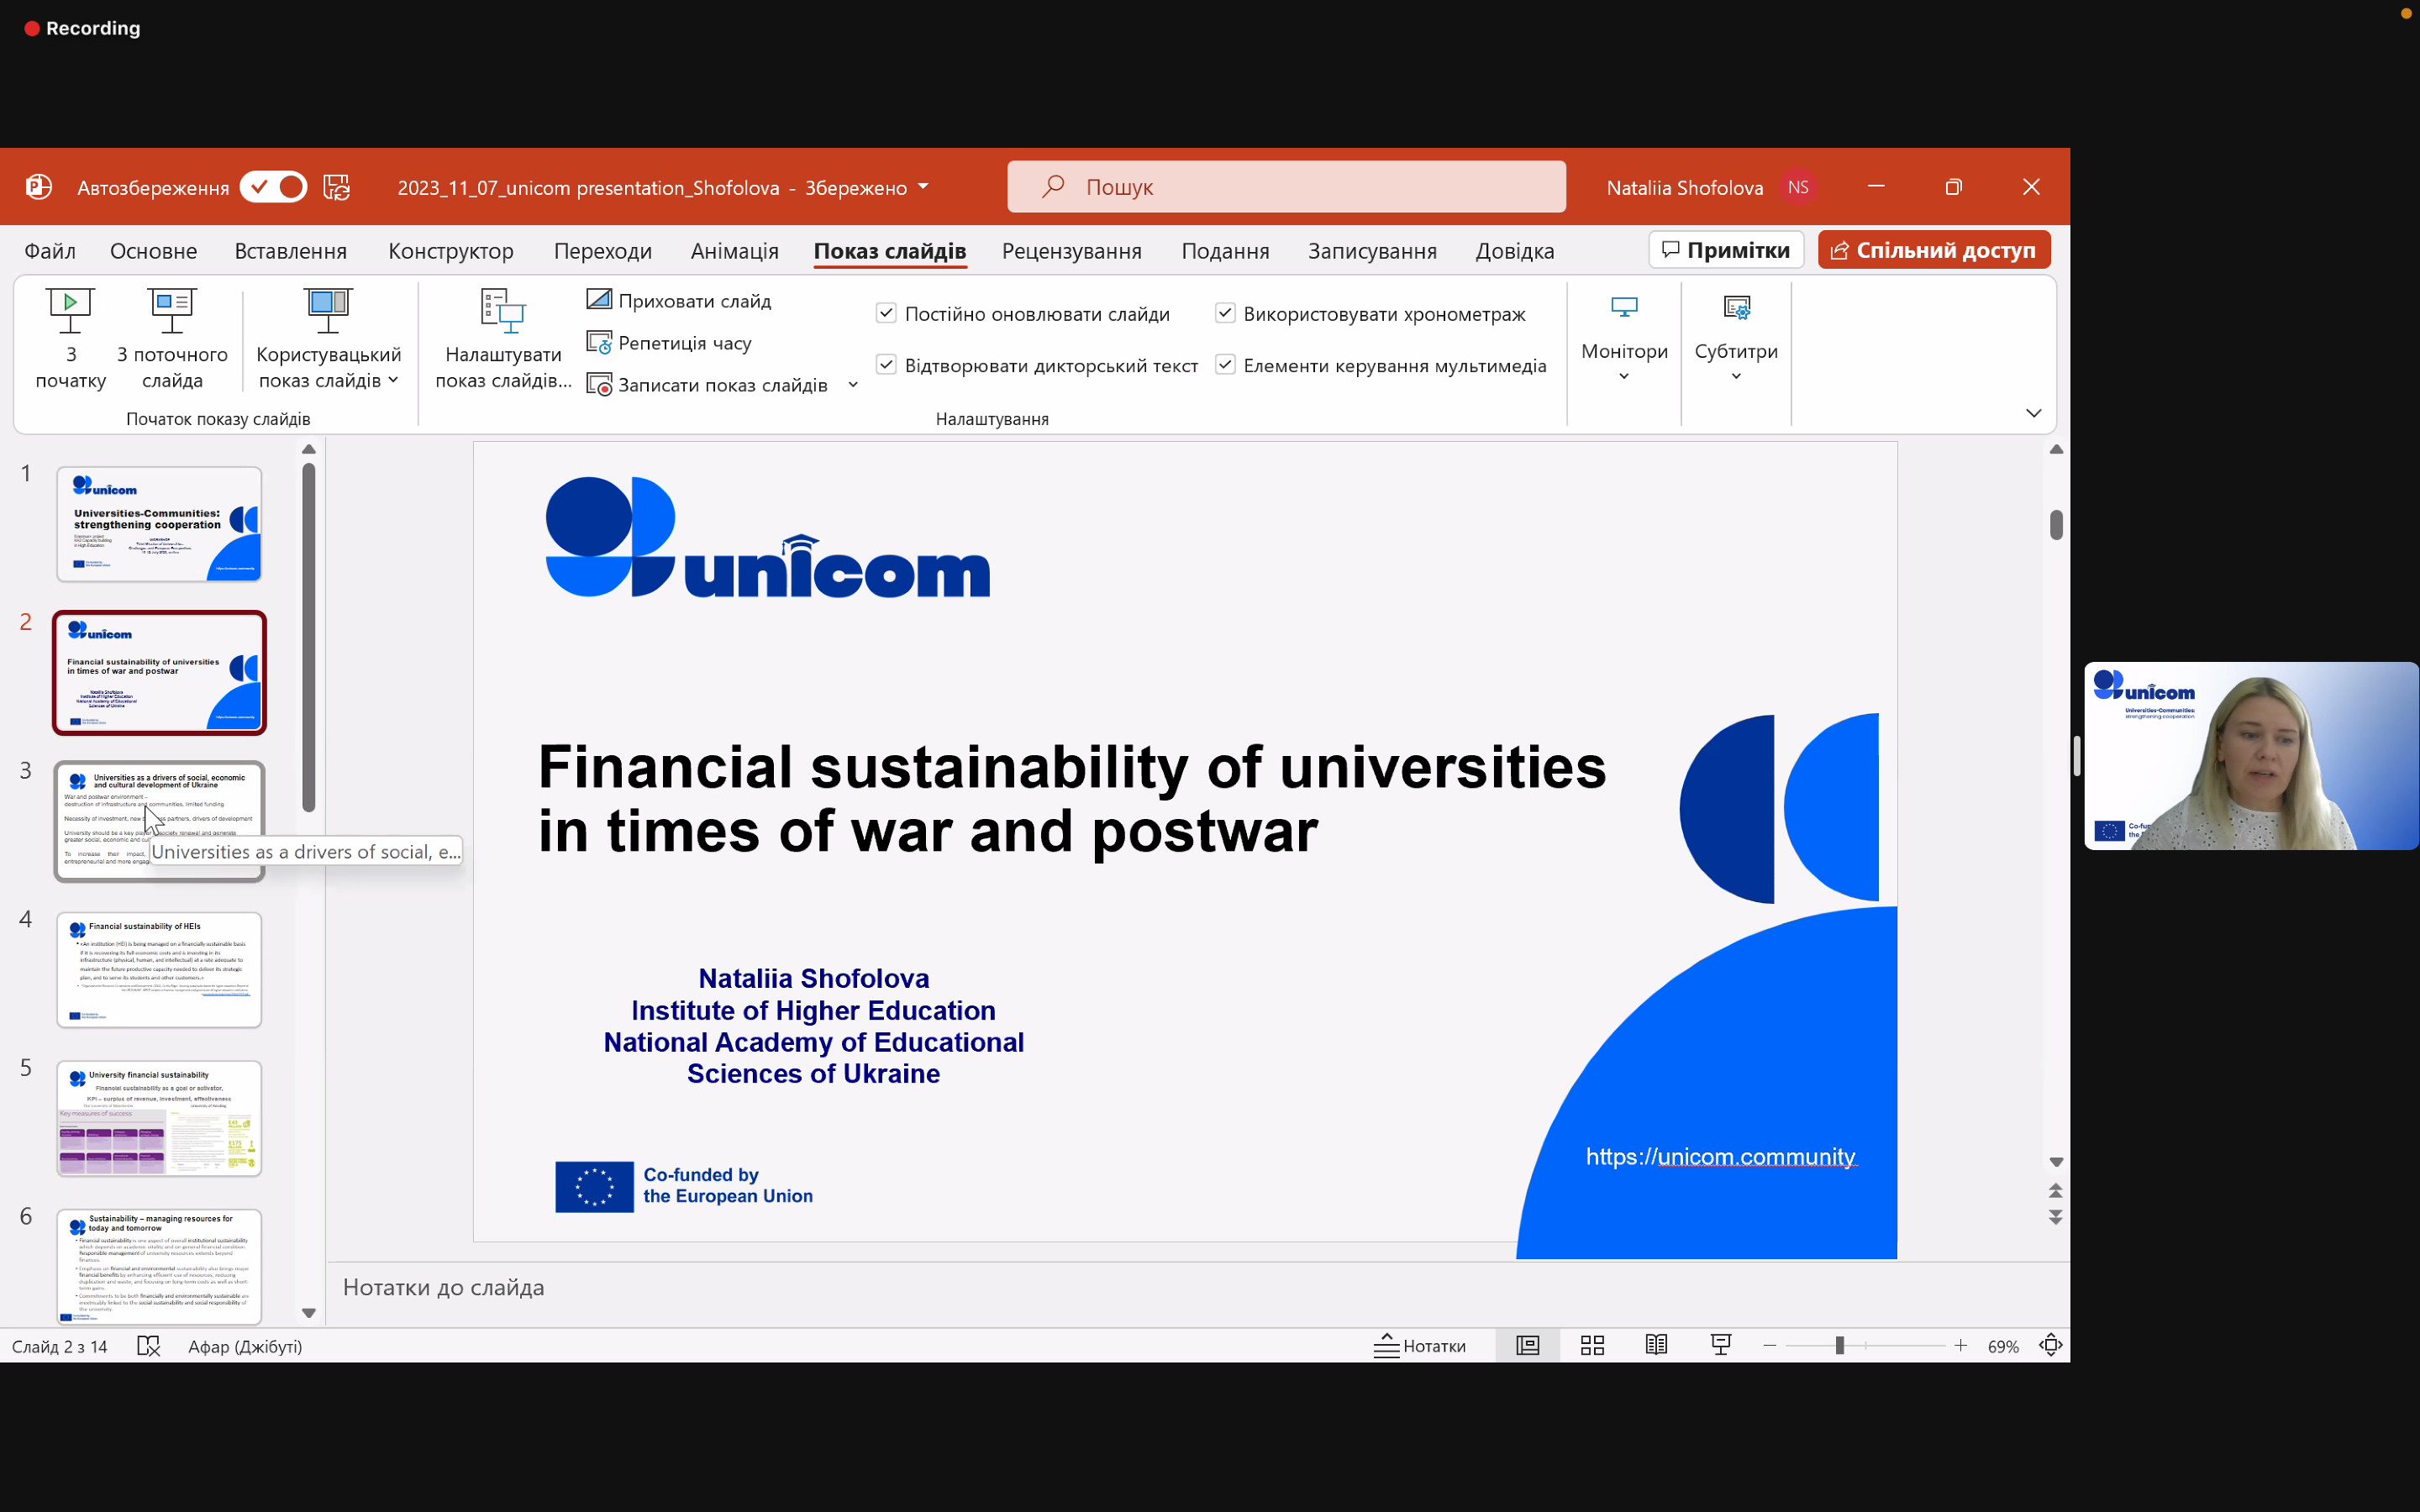Viewport: 2420px width, 1512px height.
Task: Expand Записати показ слайдів dropdown arrow
Action: [853, 385]
